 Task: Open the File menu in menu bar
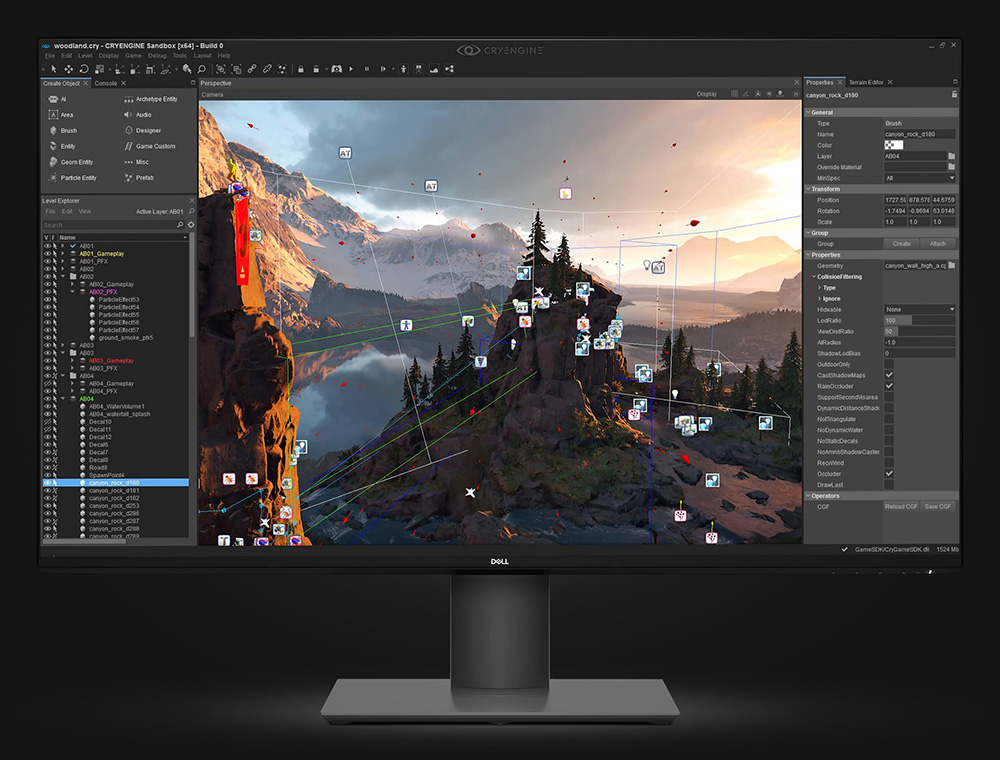[x=50, y=56]
